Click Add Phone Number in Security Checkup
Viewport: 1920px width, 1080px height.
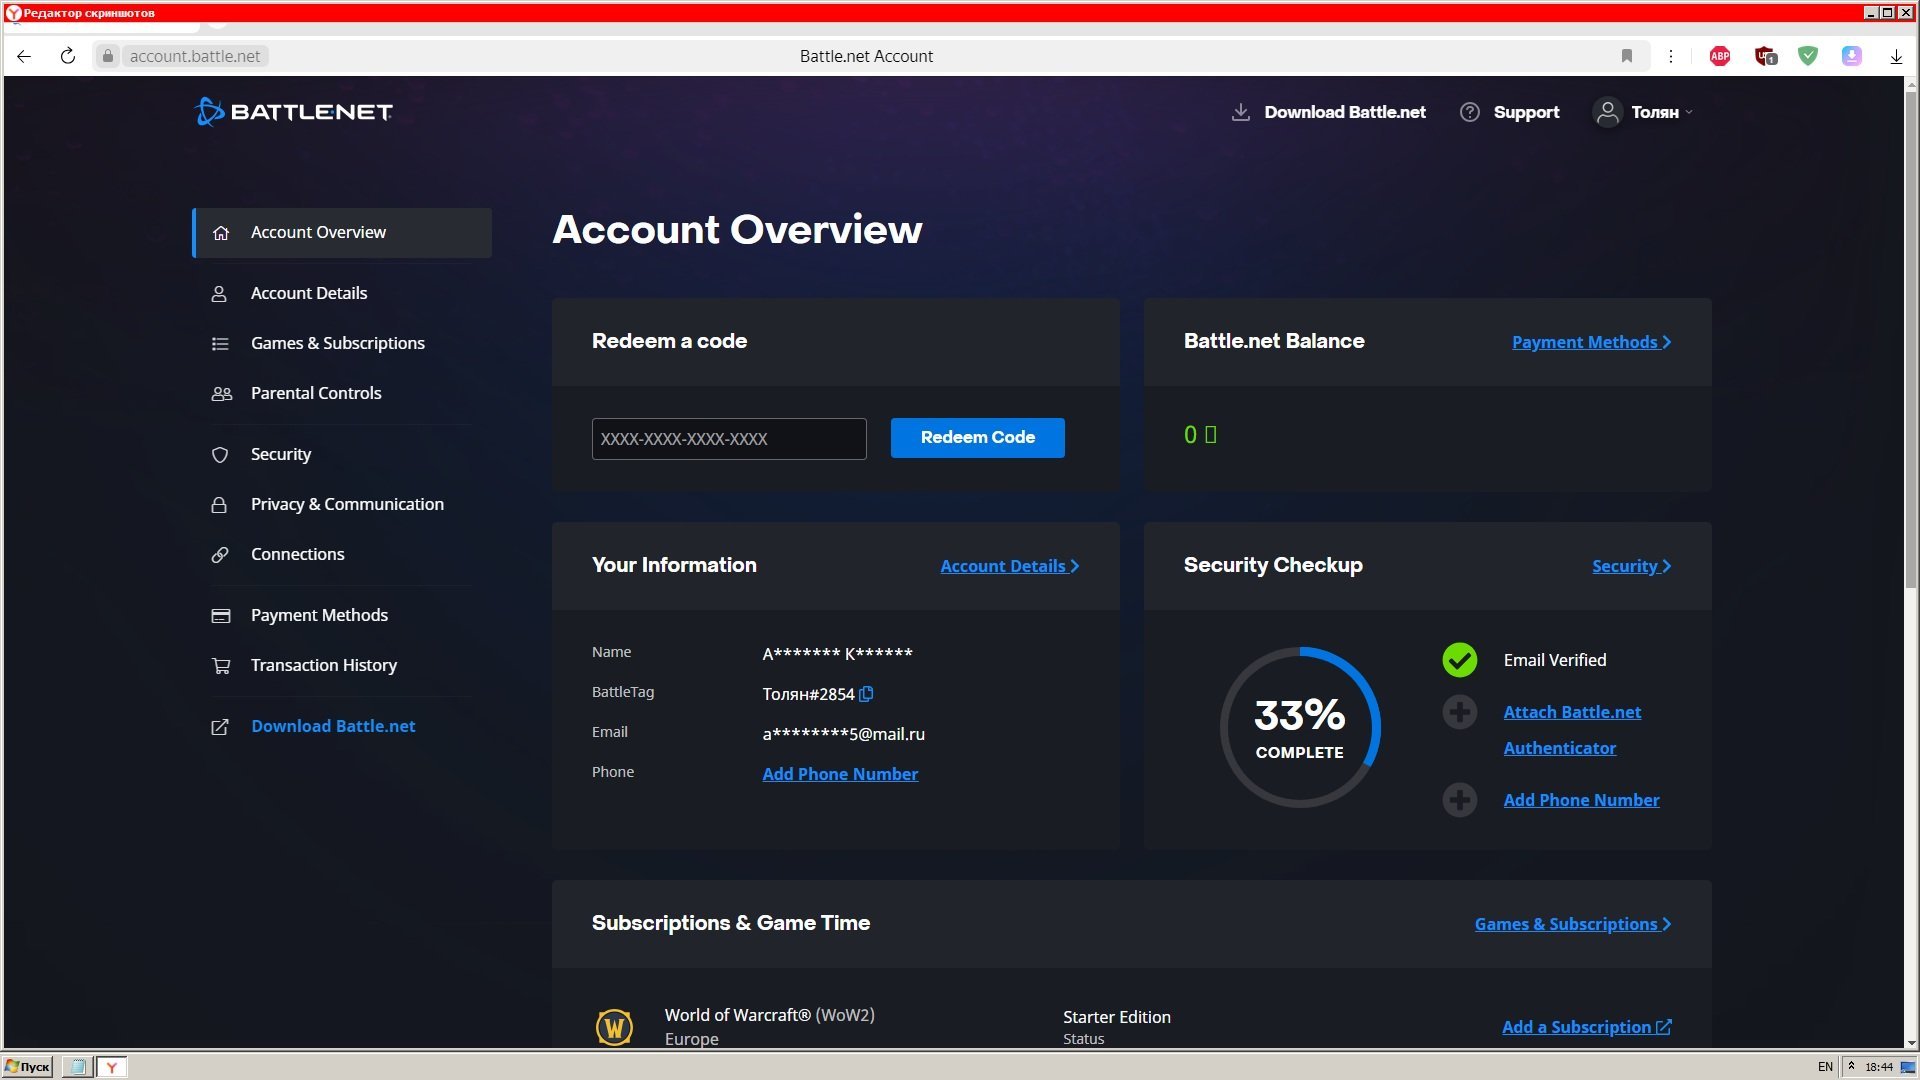tap(1581, 800)
